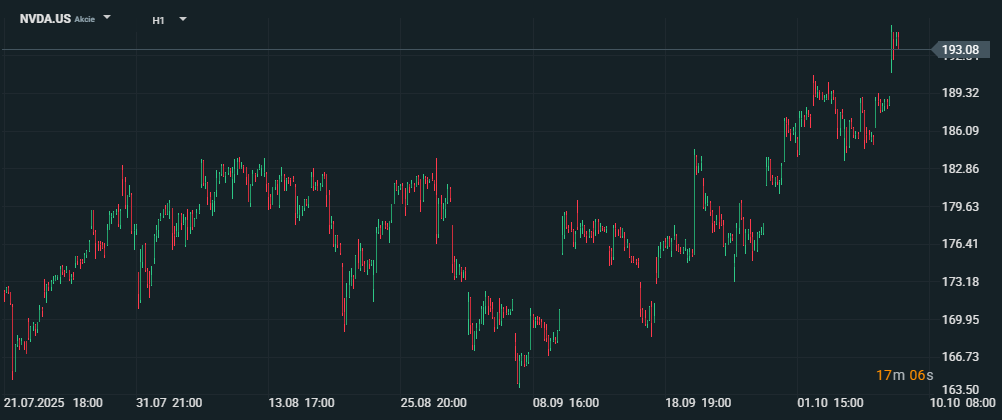Screen dimensions: 1002x420
Task: Click the NVDA.US symbol name
Action: click(x=44, y=19)
